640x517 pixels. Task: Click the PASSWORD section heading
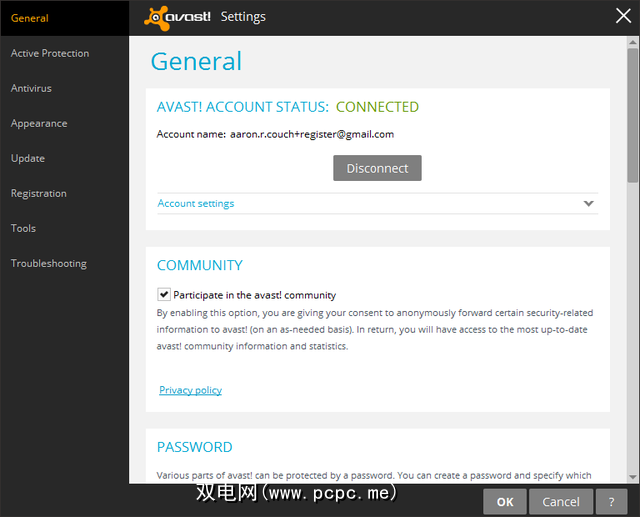point(195,447)
